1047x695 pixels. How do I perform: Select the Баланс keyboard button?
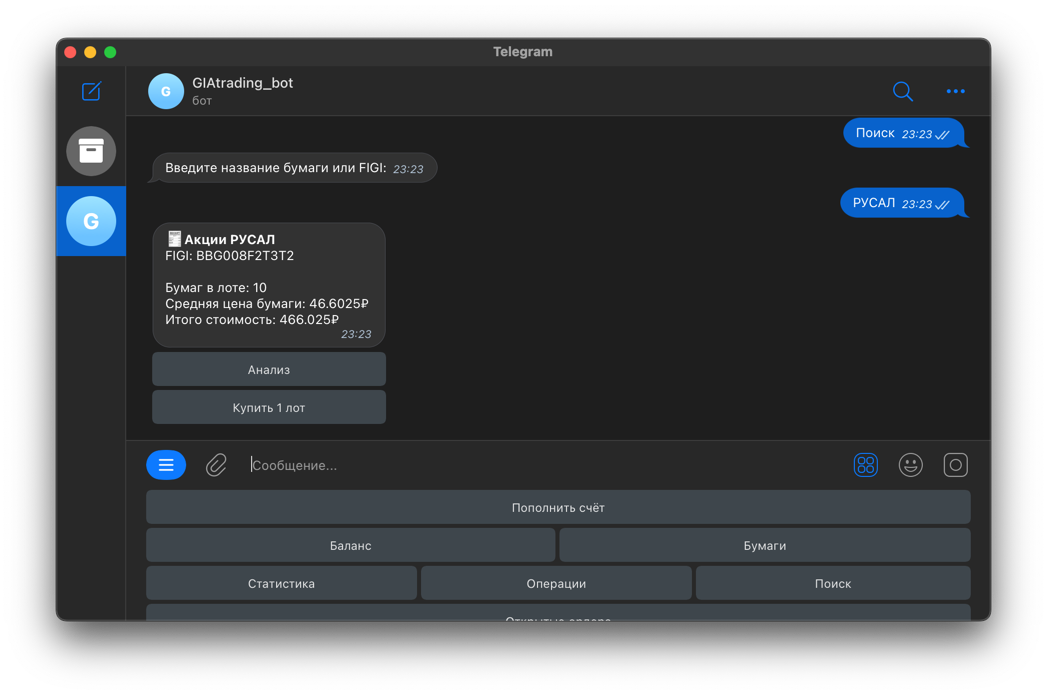coord(351,545)
